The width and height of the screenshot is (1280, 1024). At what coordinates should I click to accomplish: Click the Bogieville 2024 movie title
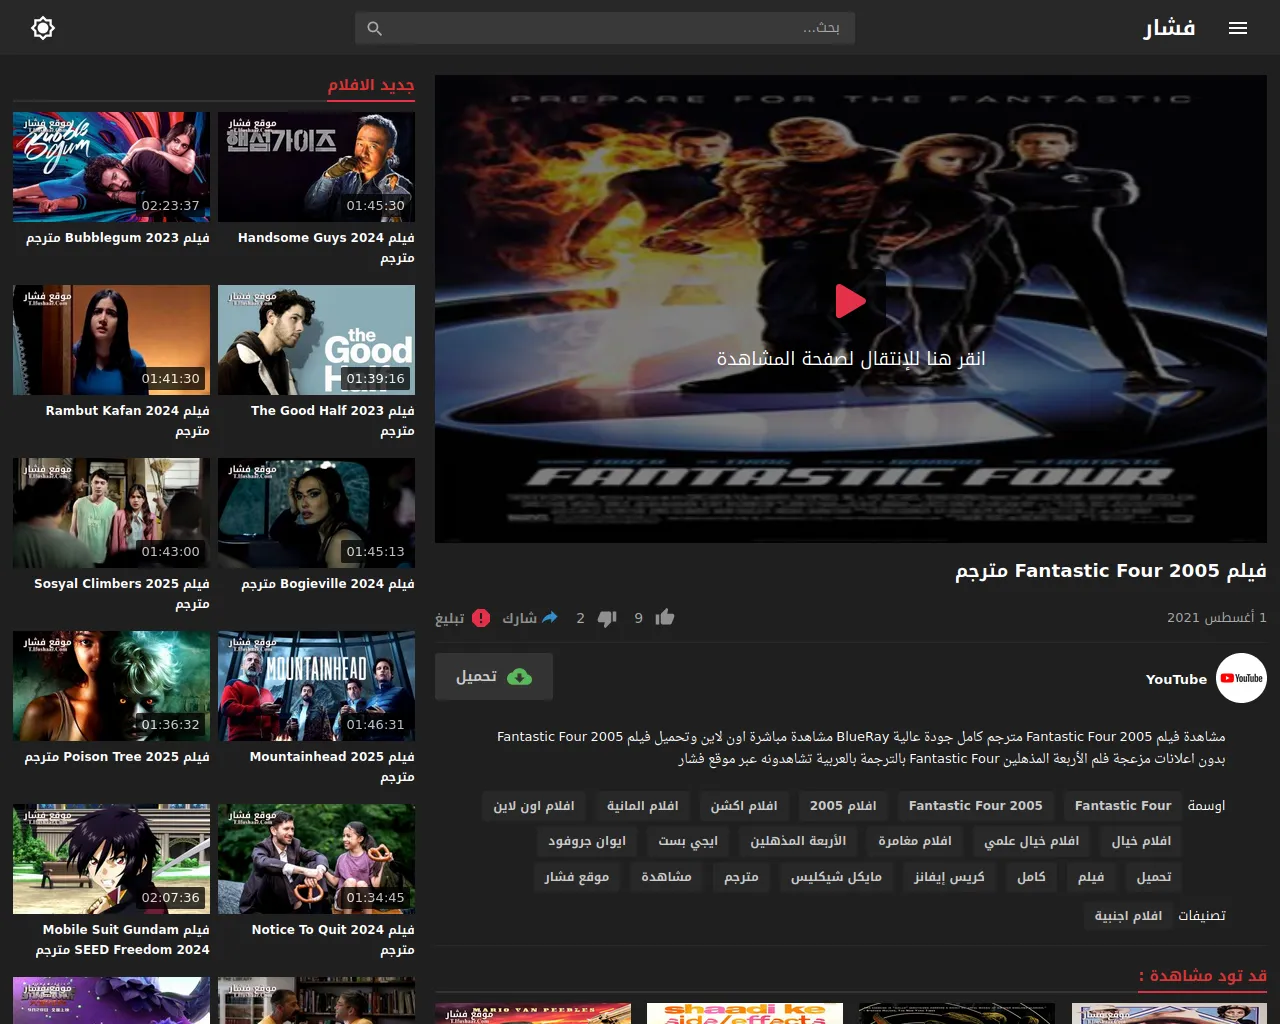click(x=328, y=584)
